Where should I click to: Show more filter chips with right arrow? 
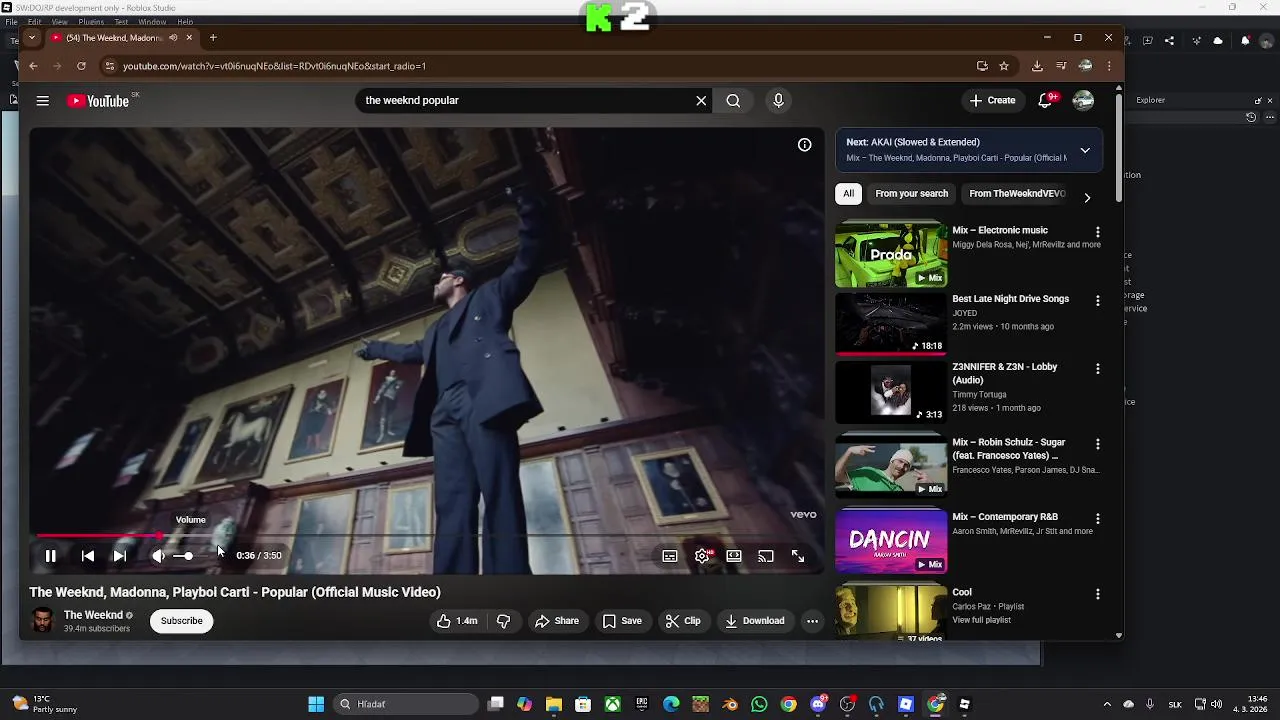(1087, 197)
